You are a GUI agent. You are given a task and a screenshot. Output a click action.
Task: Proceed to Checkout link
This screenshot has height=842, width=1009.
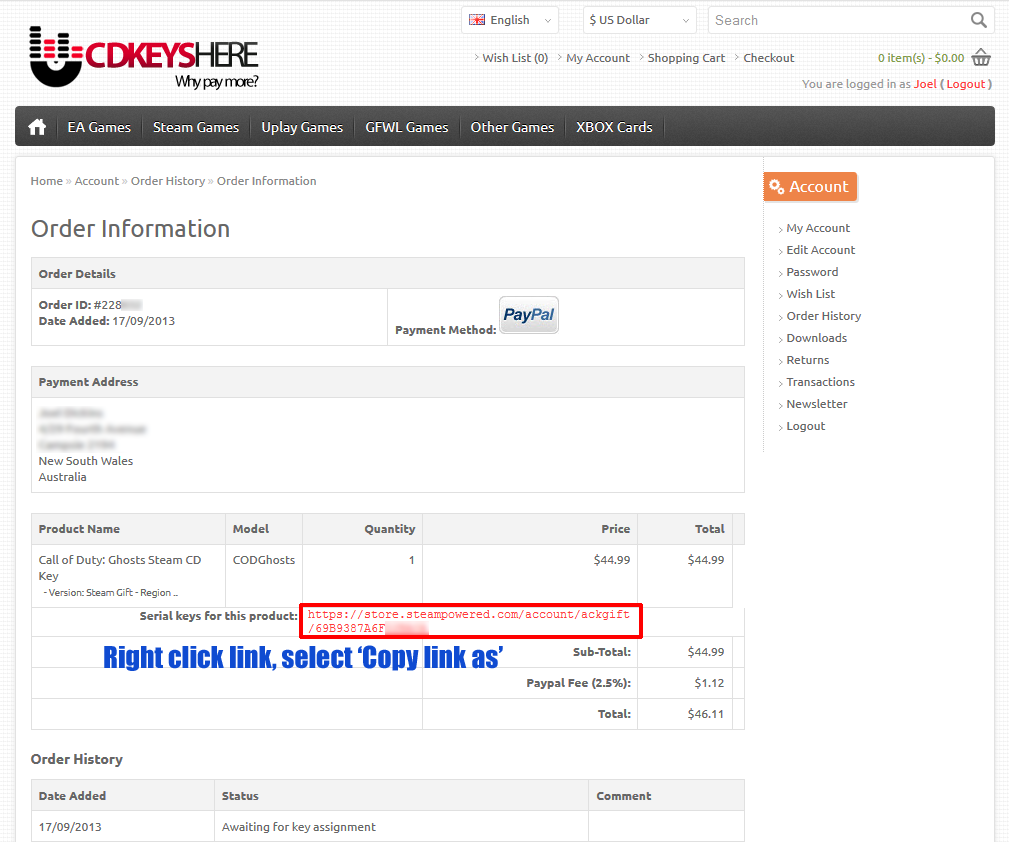768,58
